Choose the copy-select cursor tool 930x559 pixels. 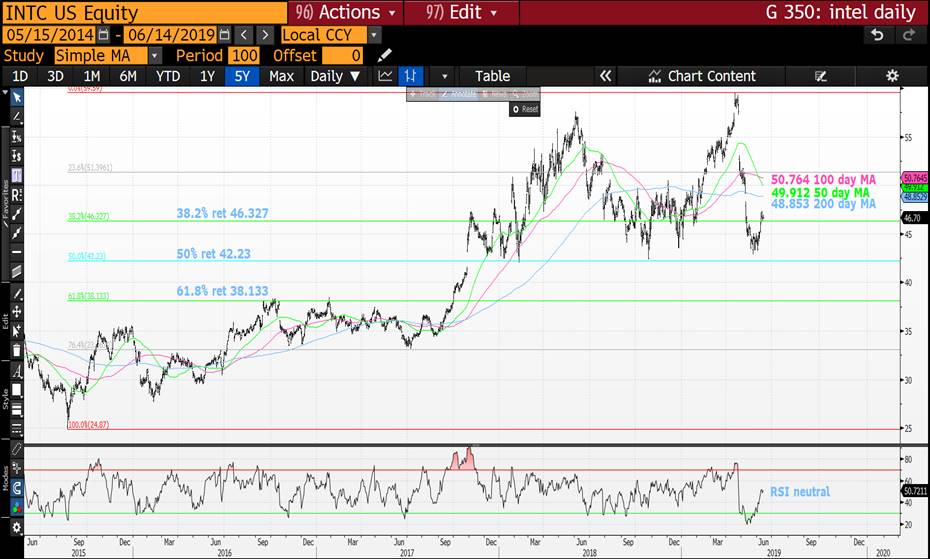[17, 331]
